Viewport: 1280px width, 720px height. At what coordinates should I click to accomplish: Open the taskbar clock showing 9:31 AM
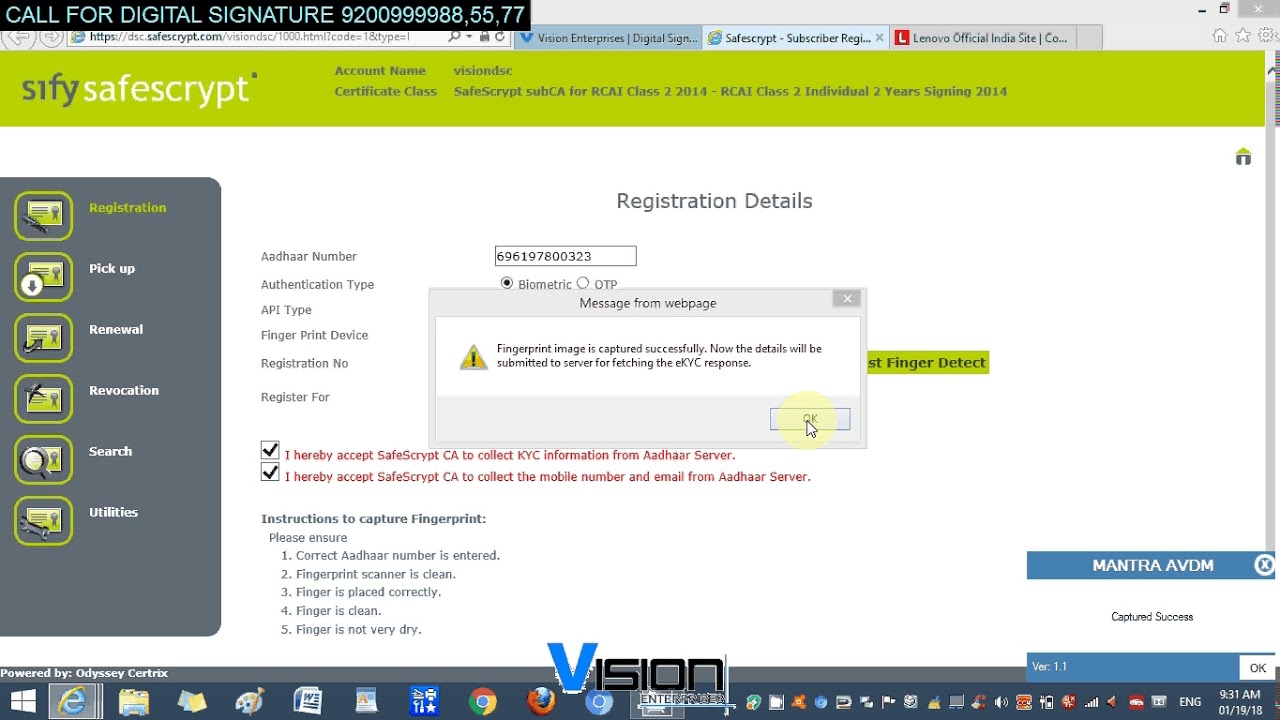click(x=1240, y=701)
